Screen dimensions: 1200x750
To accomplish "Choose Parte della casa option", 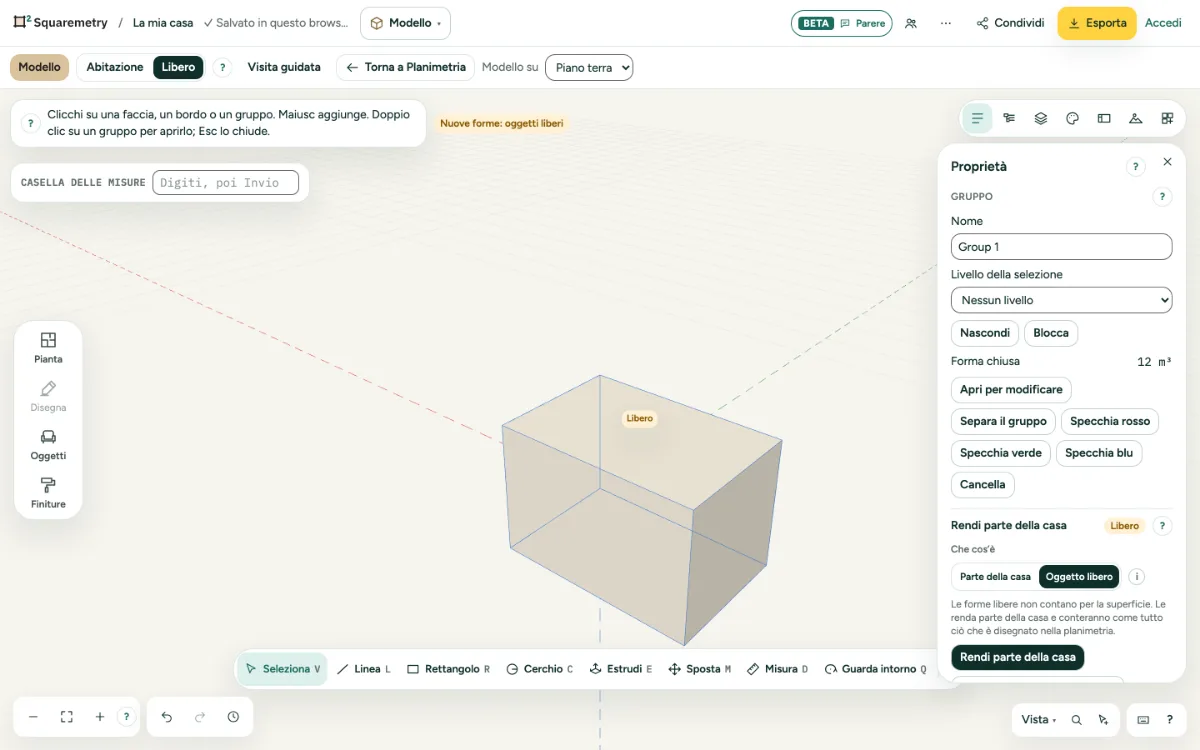I will pos(995,577).
